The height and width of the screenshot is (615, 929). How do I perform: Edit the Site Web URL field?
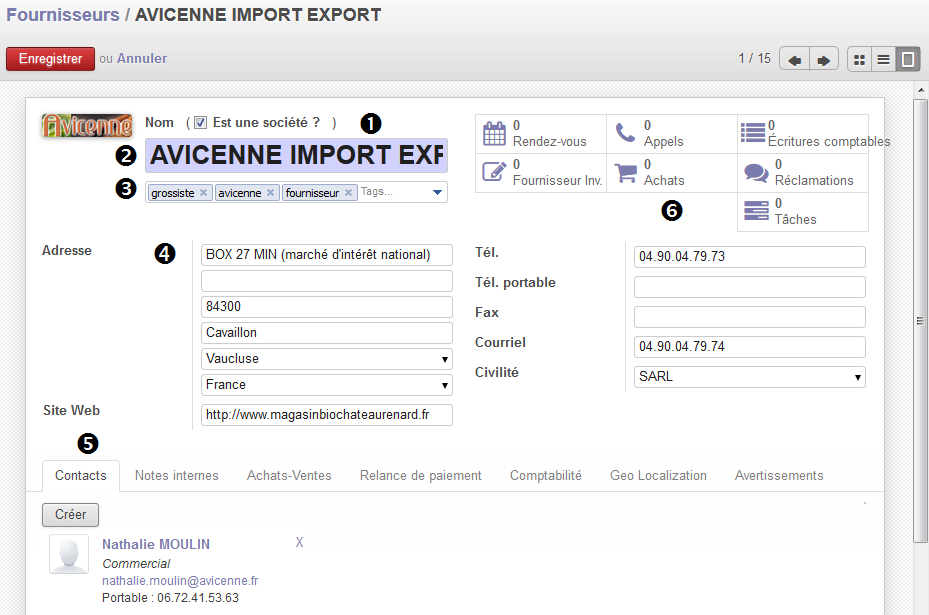coord(327,415)
